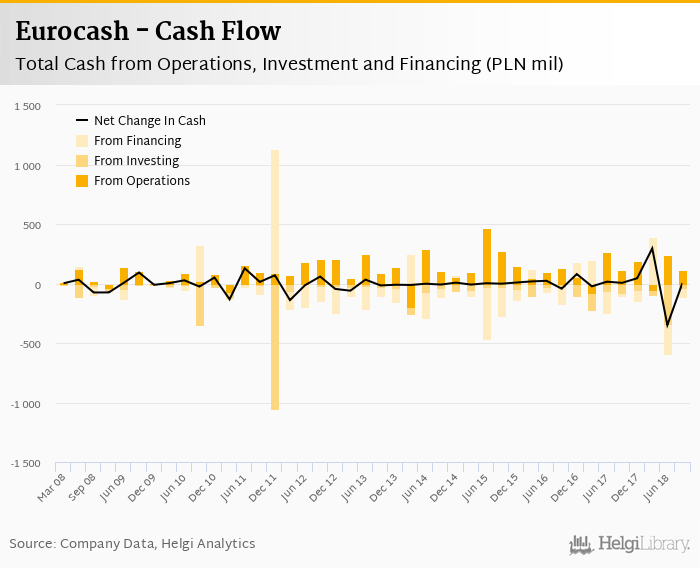This screenshot has width=700, height=568.
Task: Click the From Investing legend color swatch
Action: pyautogui.click(x=84, y=161)
